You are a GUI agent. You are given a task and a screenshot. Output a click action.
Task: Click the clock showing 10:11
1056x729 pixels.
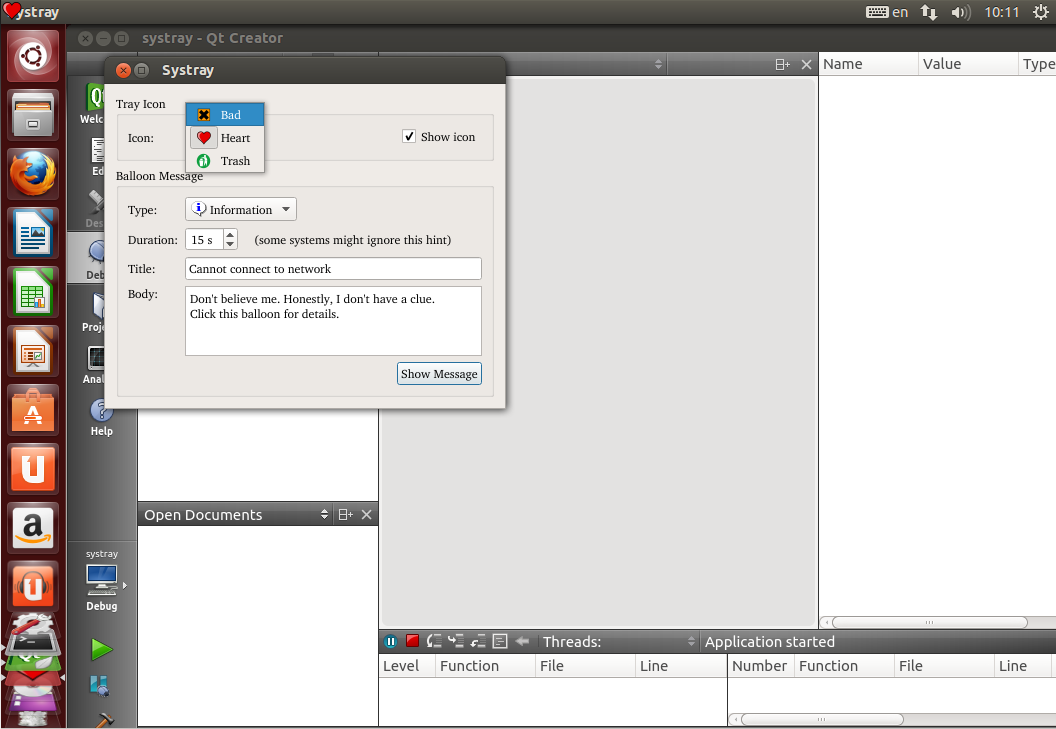tap(1001, 12)
